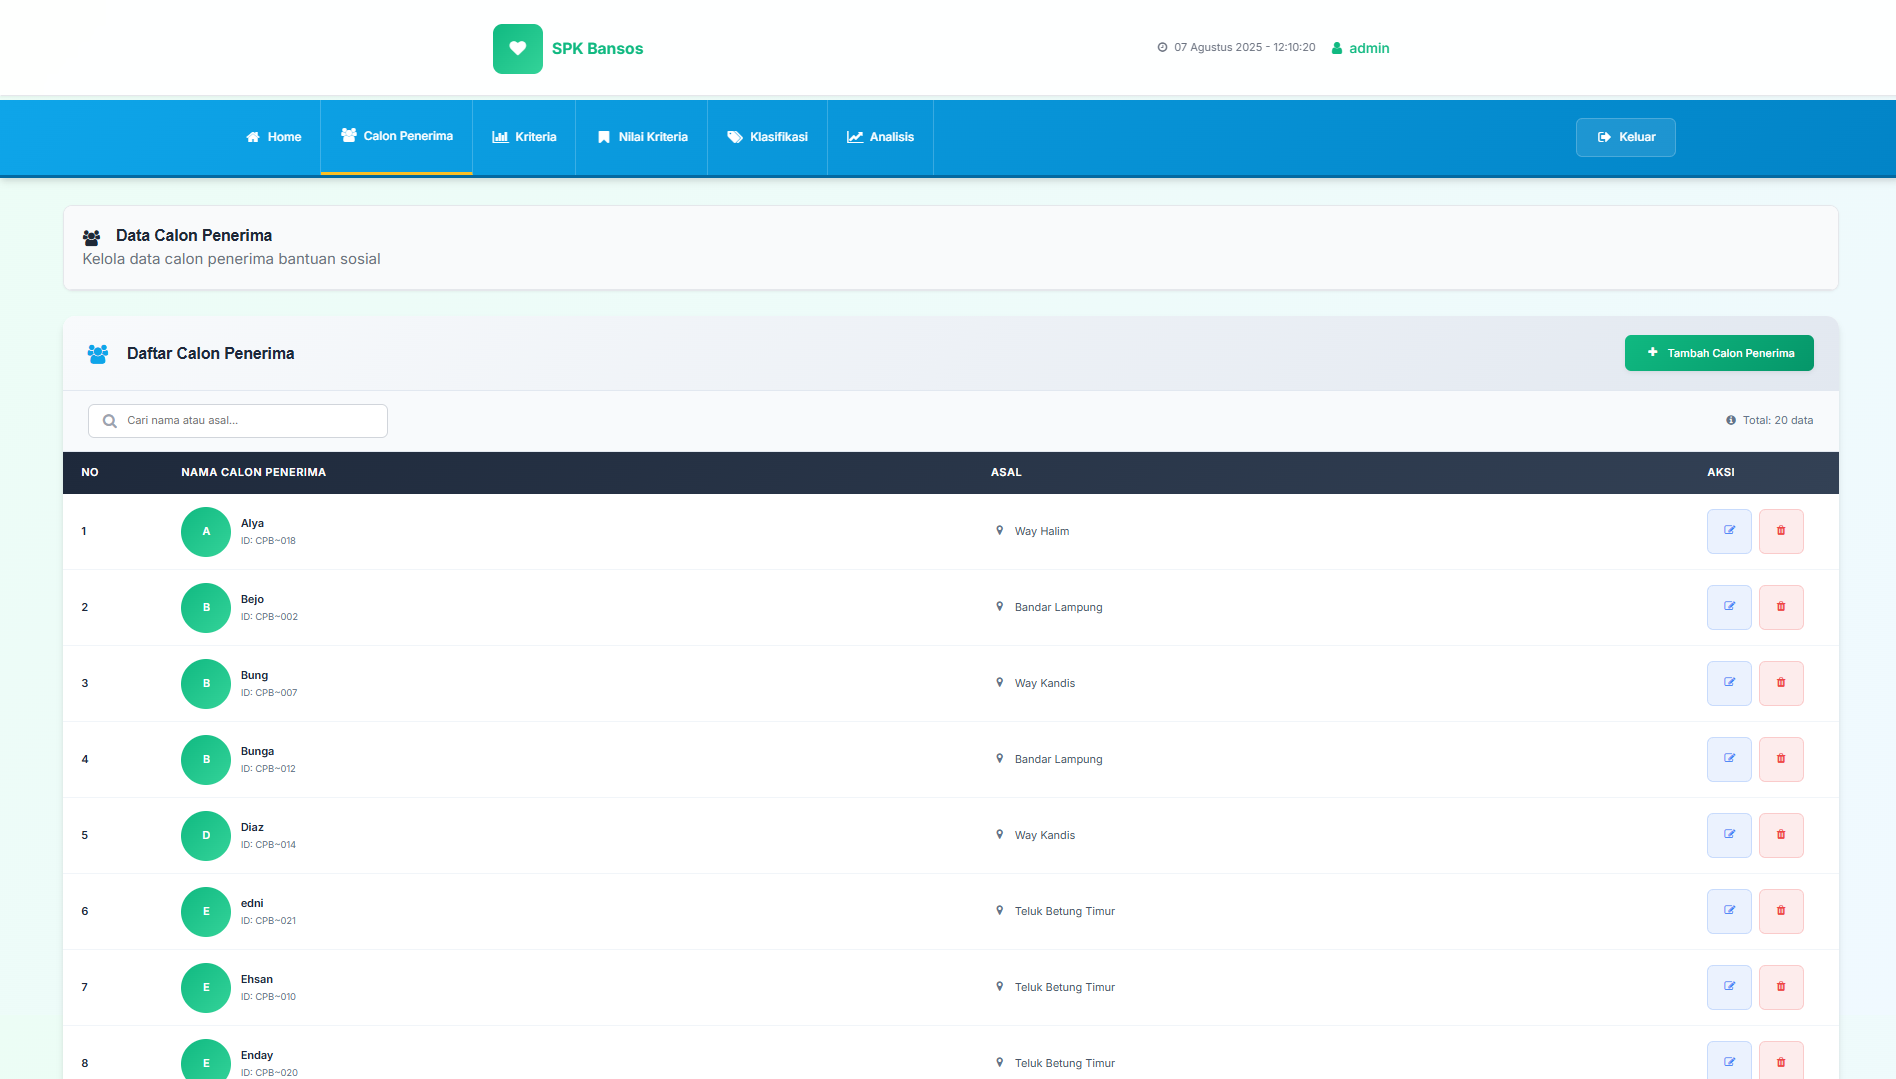Viewport: 1896px width, 1079px height.
Task: Select the name text Bunga
Action: coord(257,751)
